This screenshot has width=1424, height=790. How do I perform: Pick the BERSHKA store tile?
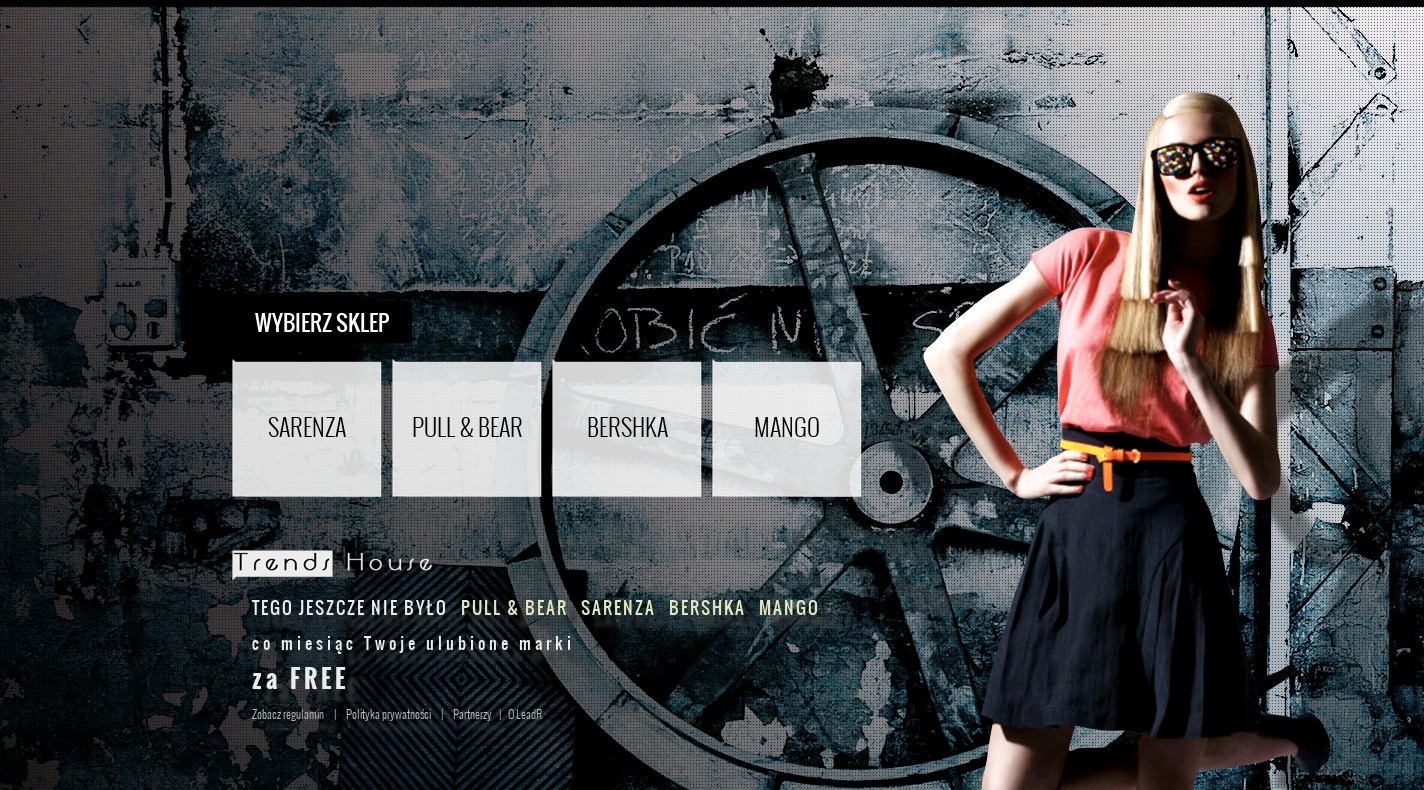pos(627,428)
